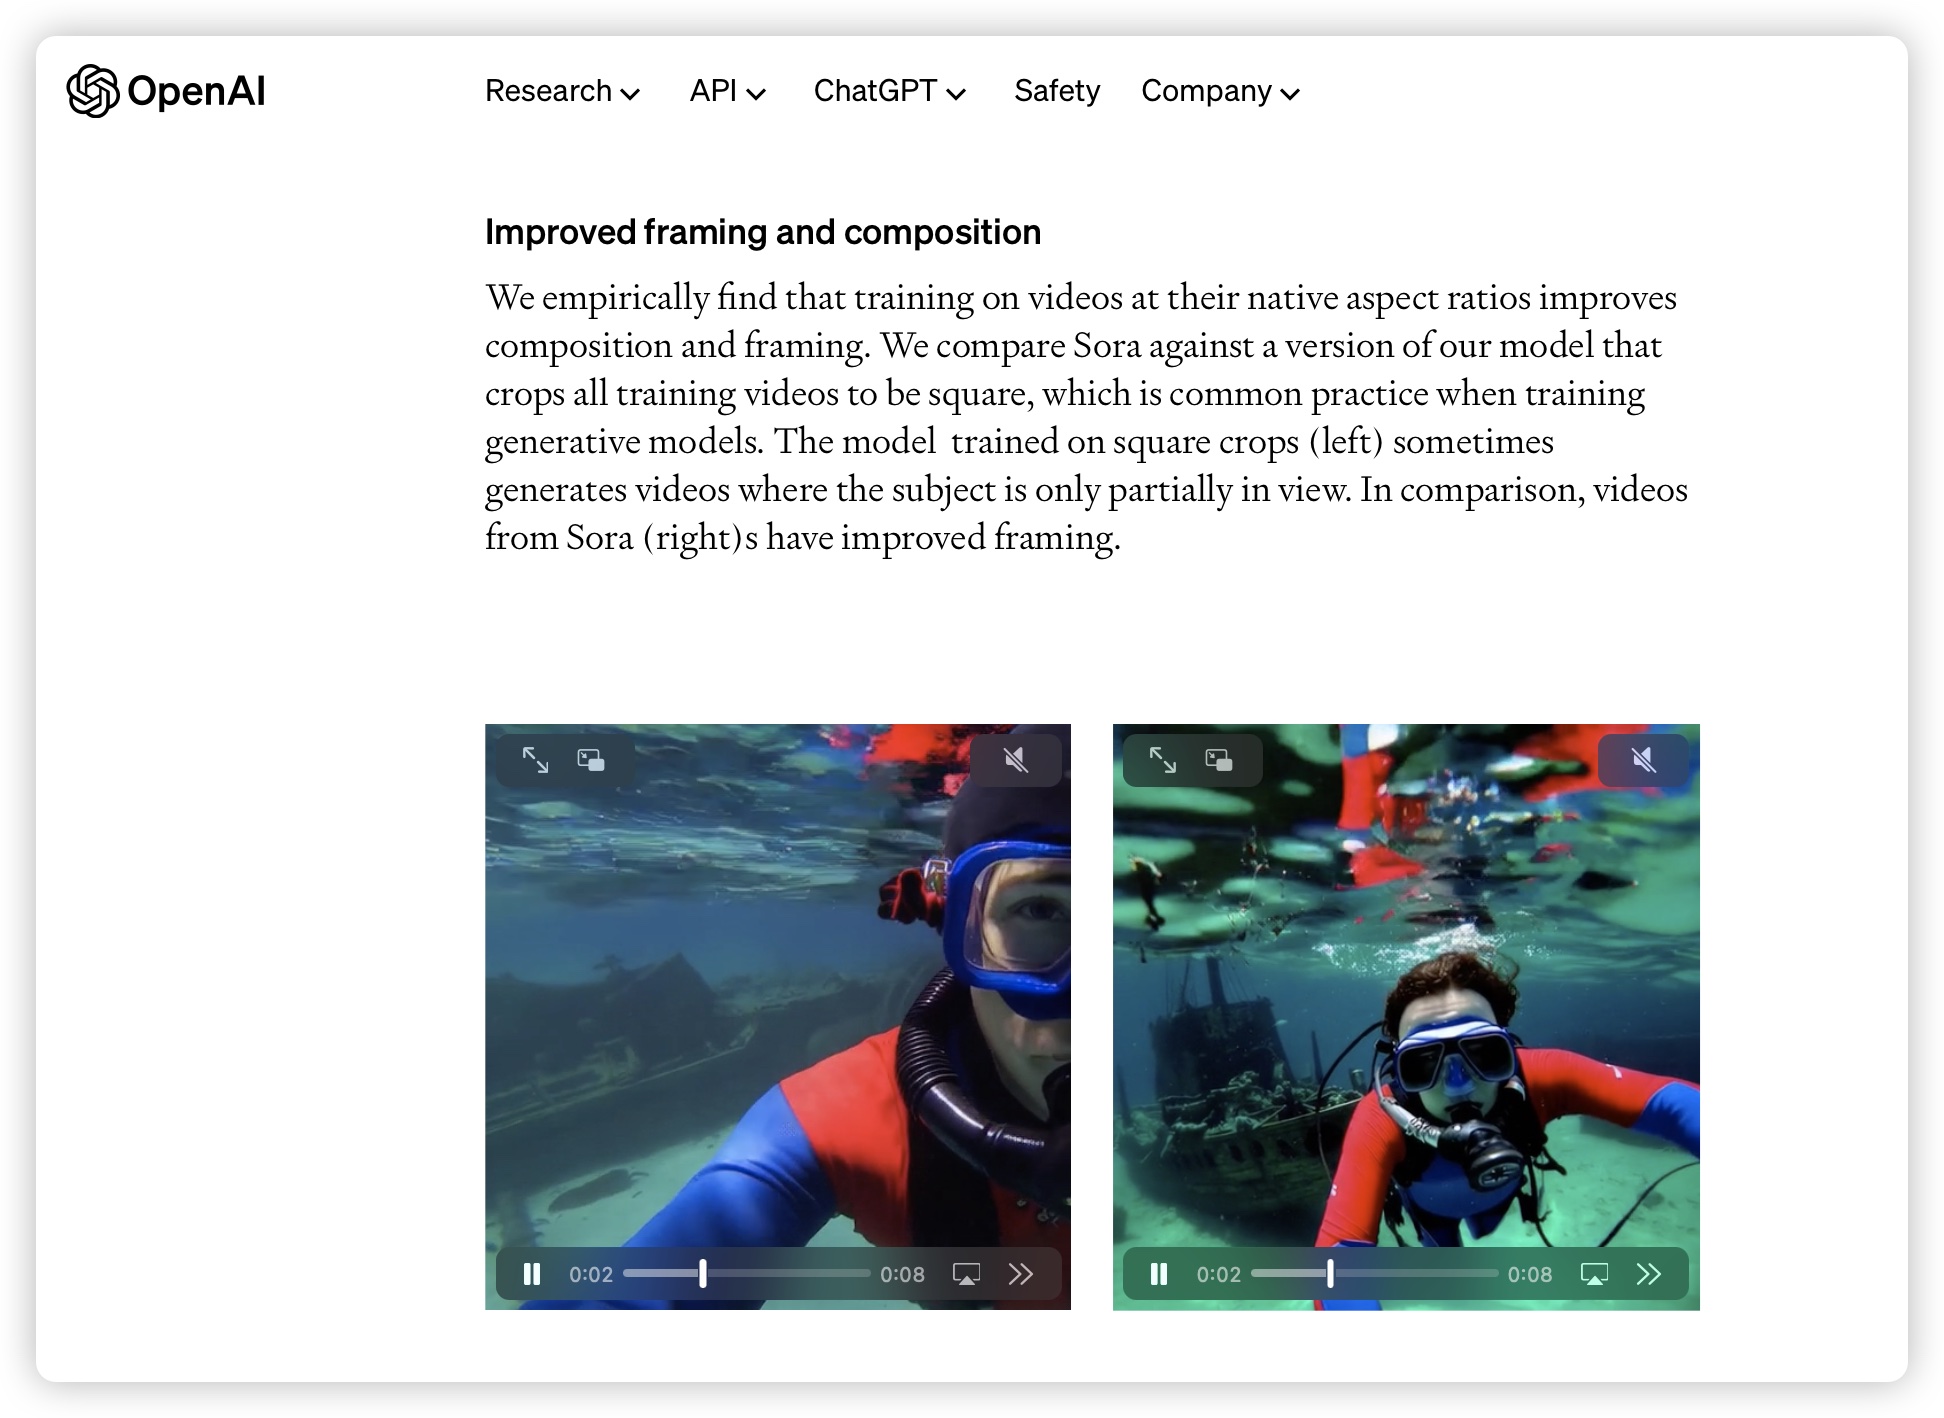Click the 0:02 elapsed time on right video
1944x1418 pixels.
click(1218, 1274)
